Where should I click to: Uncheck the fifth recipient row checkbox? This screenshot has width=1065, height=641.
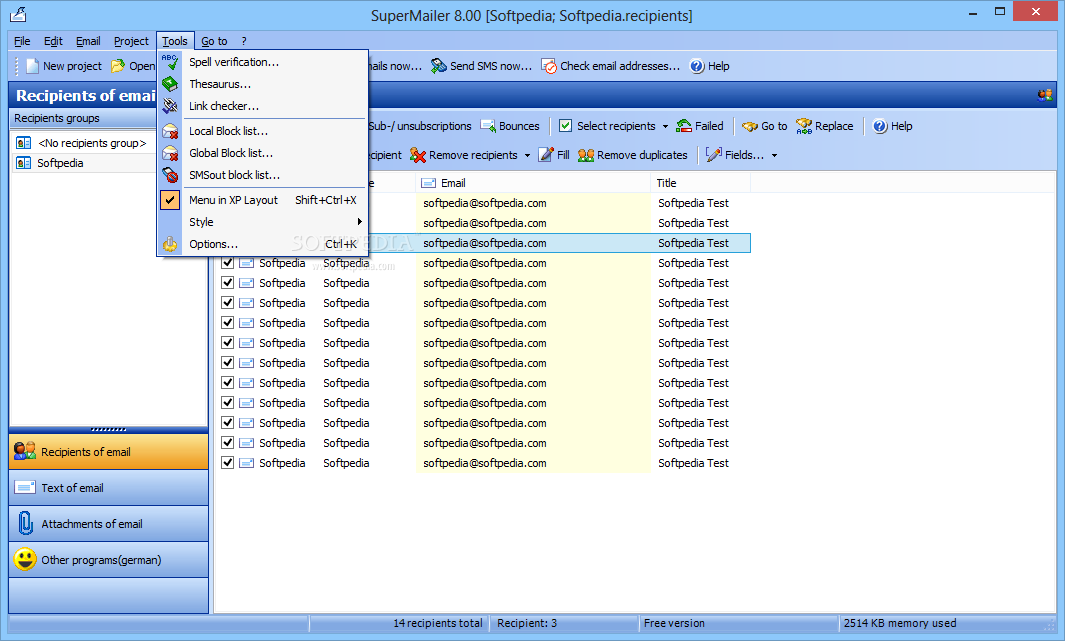(228, 282)
